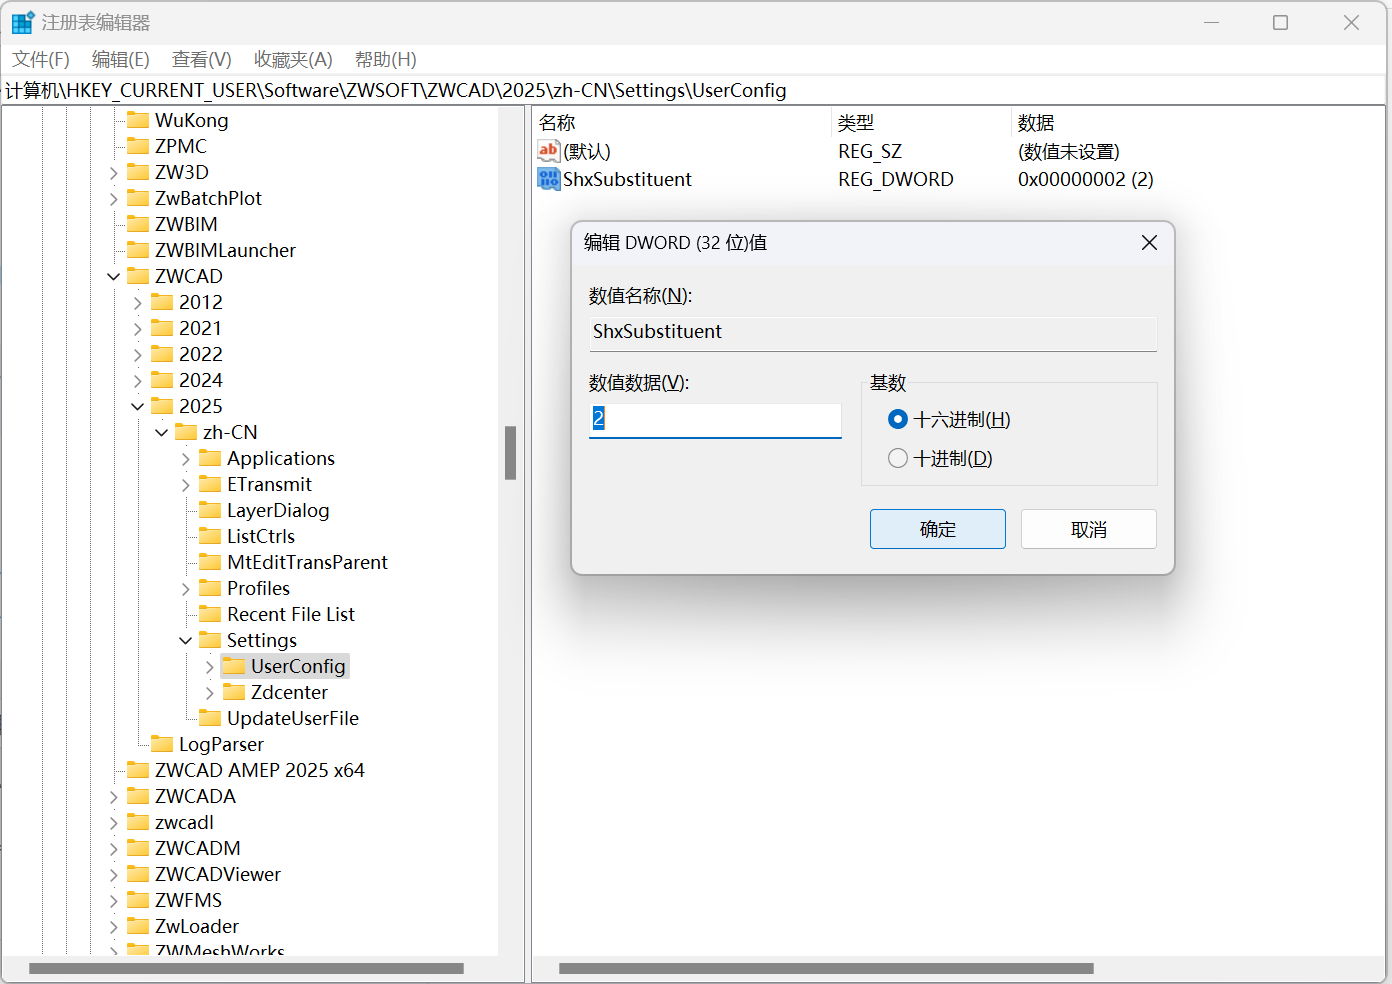This screenshot has width=1392, height=984.
Task: Expand the ZWCADA tree node
Action: tap(114, 797)
